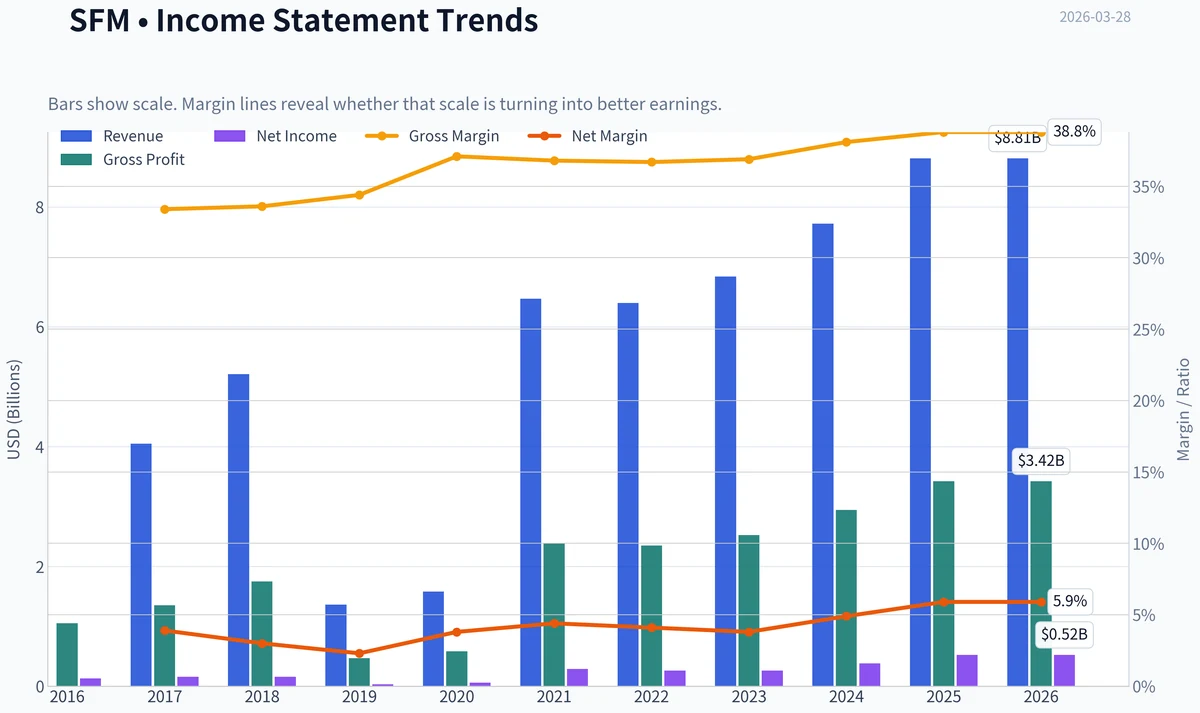Select the 2025 Net Income bar
1200x713 pixels.
point(967,670)
